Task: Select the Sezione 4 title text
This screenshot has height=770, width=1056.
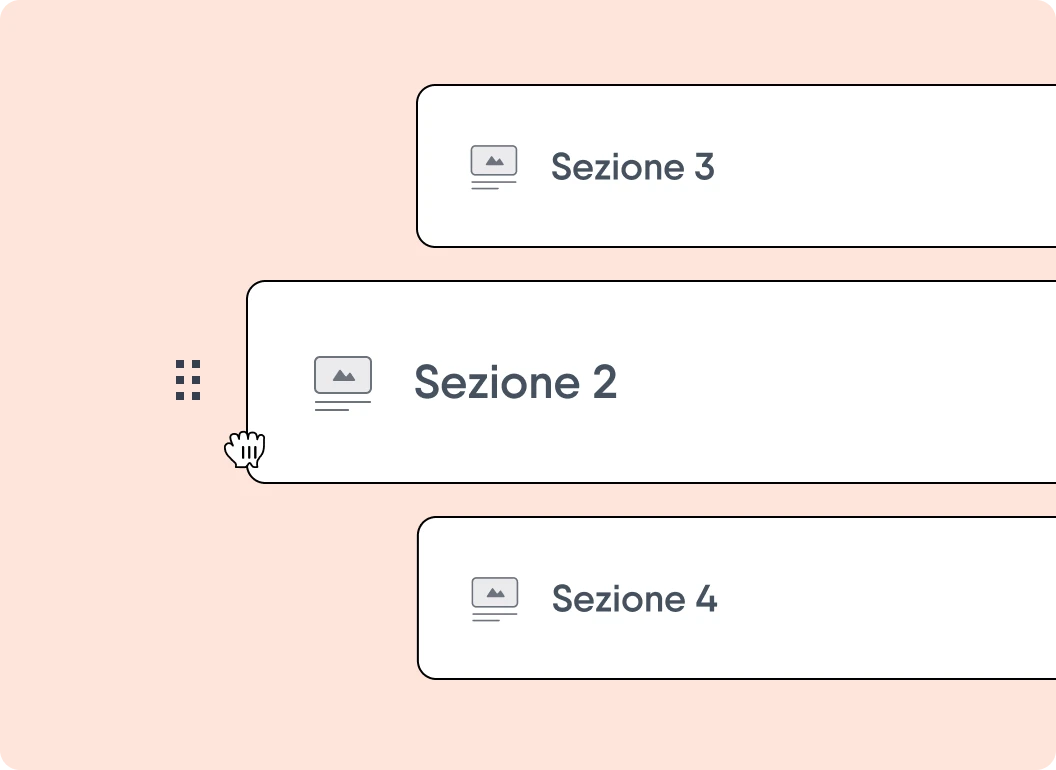Action: coord(634,599)
